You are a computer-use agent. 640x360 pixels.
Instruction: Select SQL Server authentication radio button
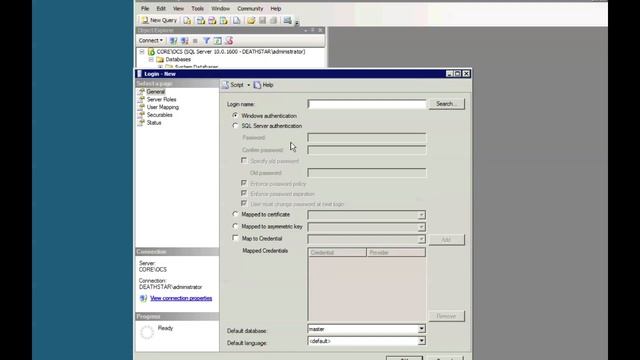[235, 126]
